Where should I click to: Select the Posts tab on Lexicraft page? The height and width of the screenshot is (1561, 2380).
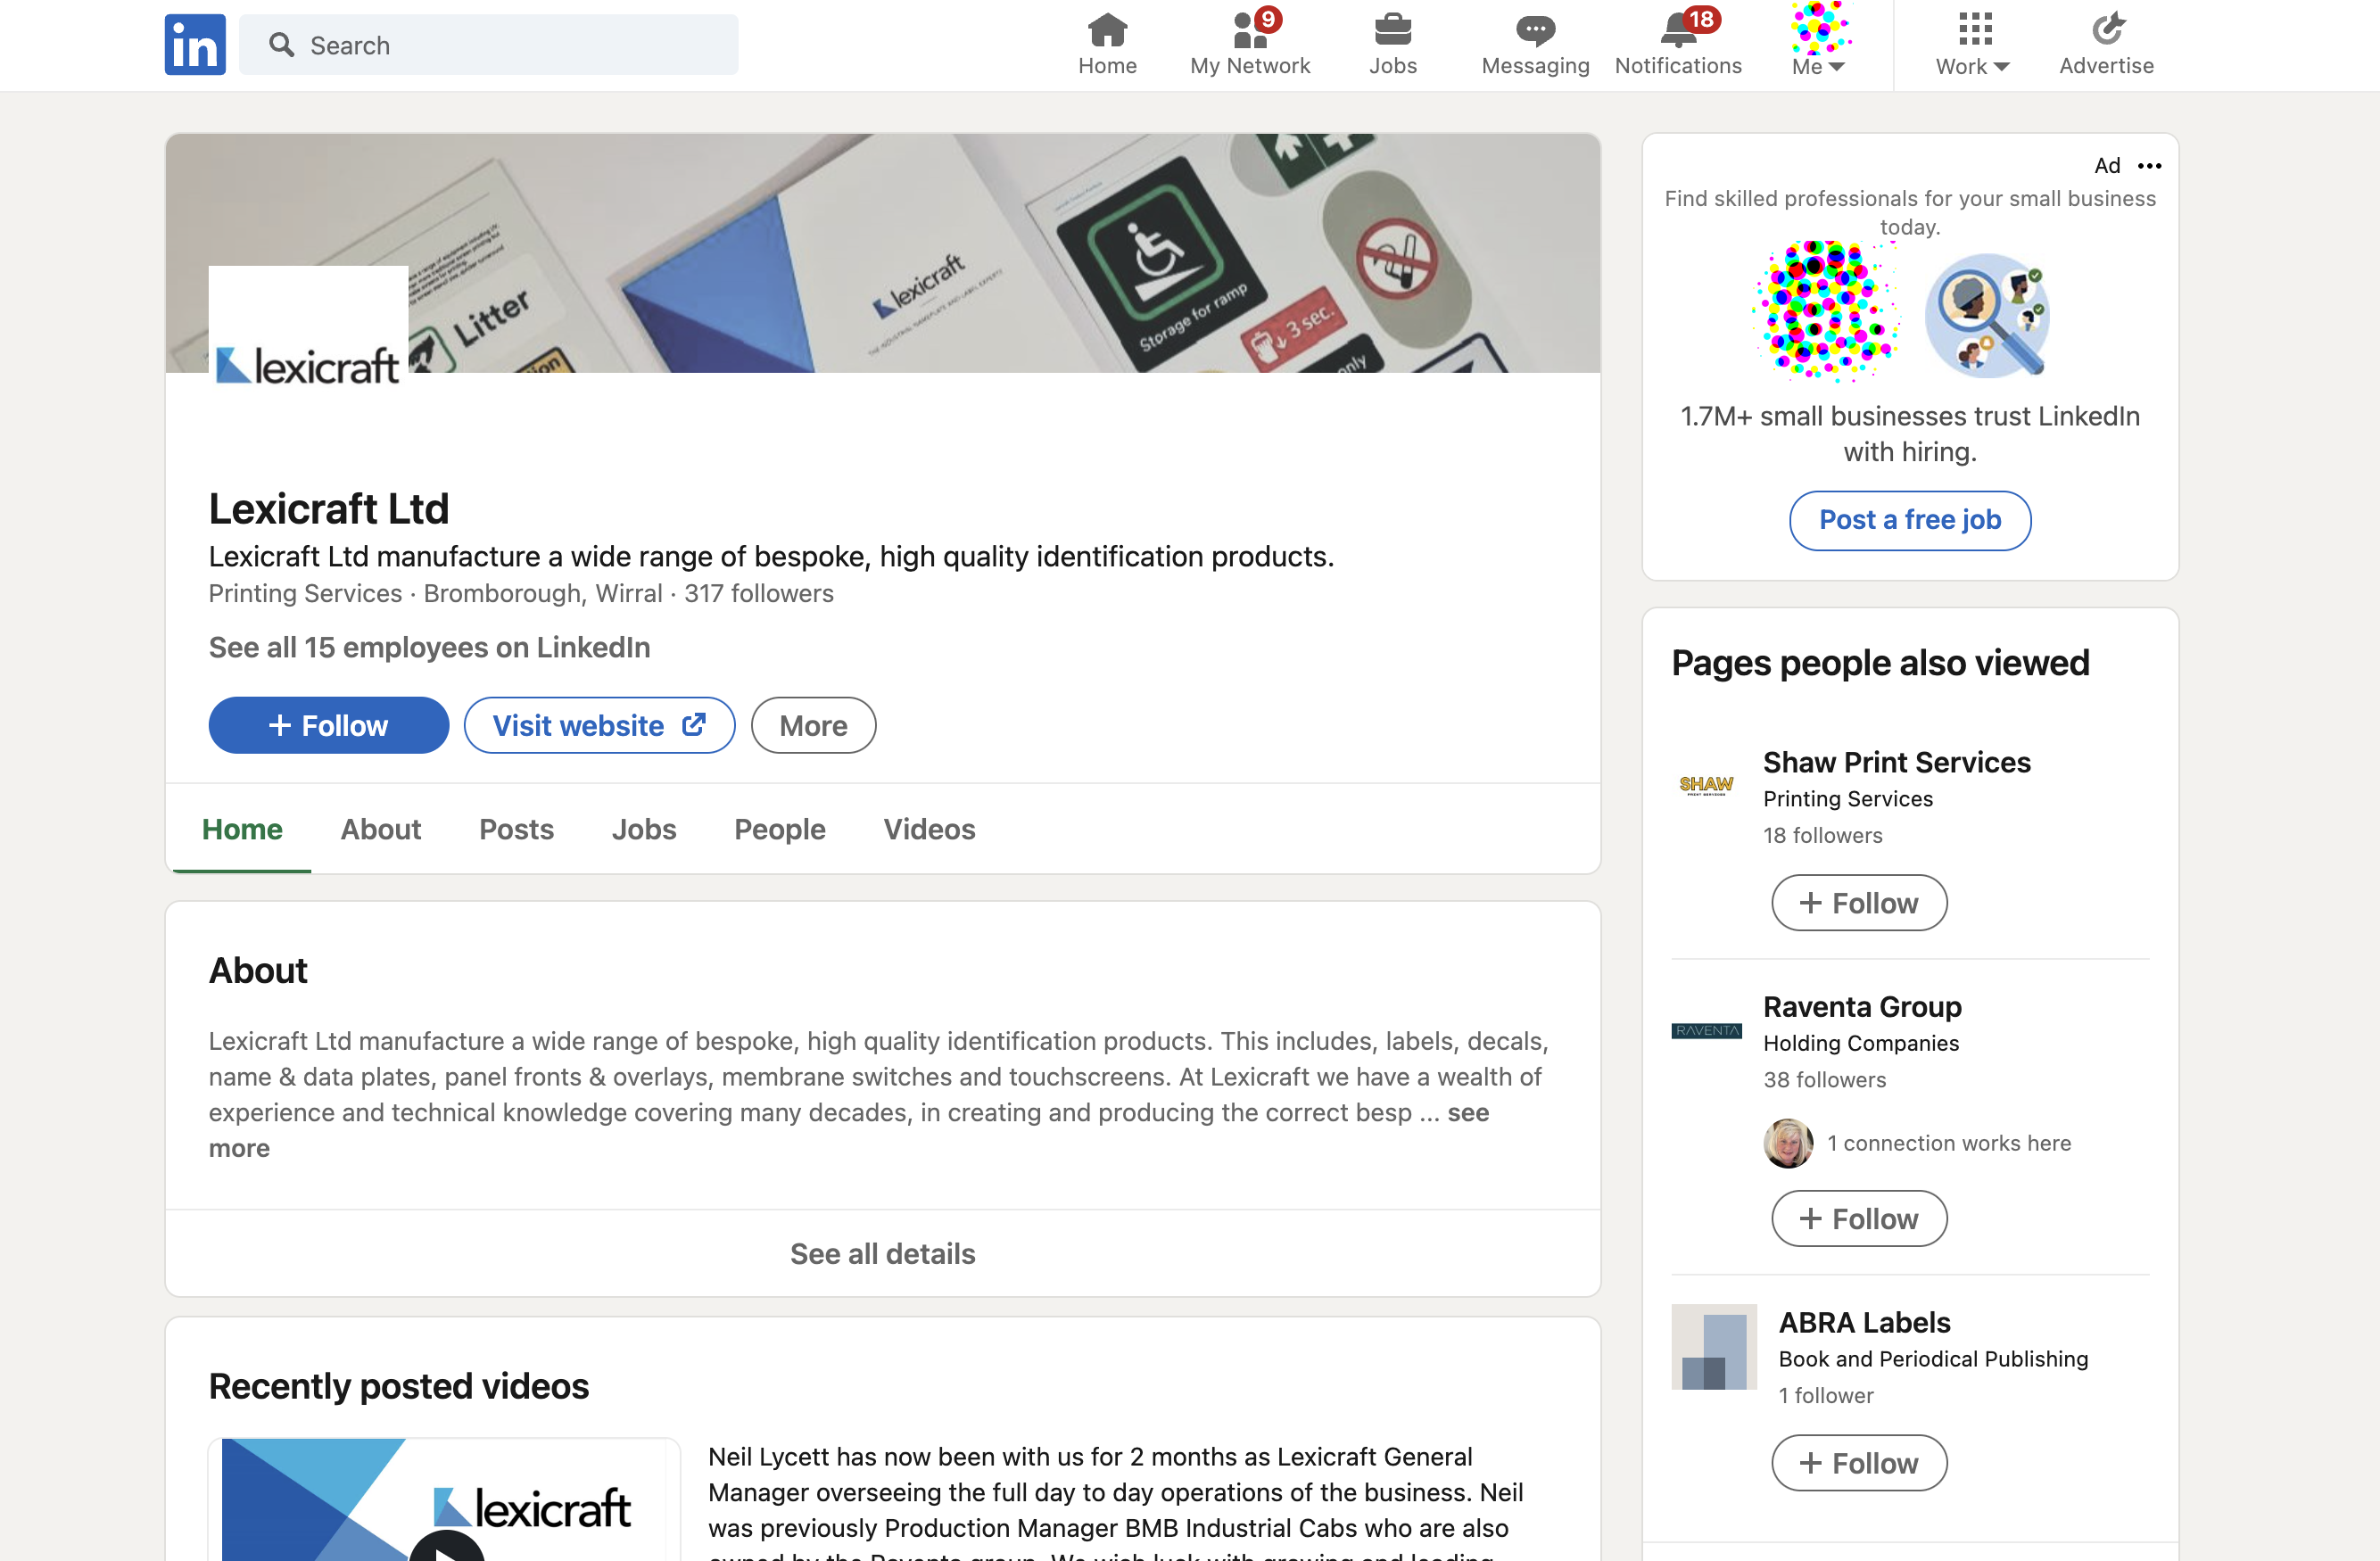tap(516, 830)
